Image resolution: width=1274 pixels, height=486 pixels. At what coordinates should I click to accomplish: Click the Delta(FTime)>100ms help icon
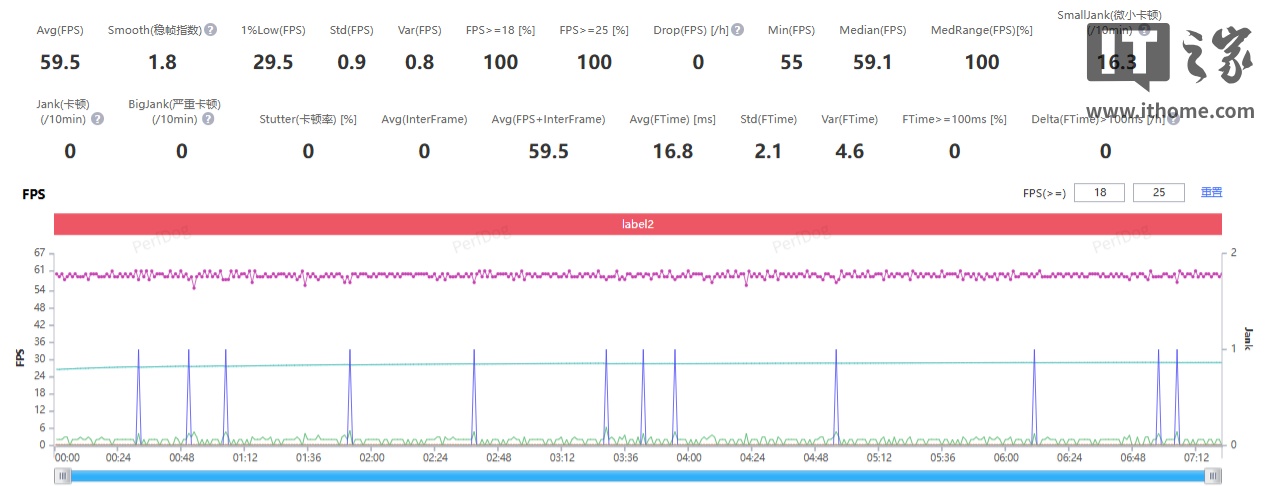1173,119
